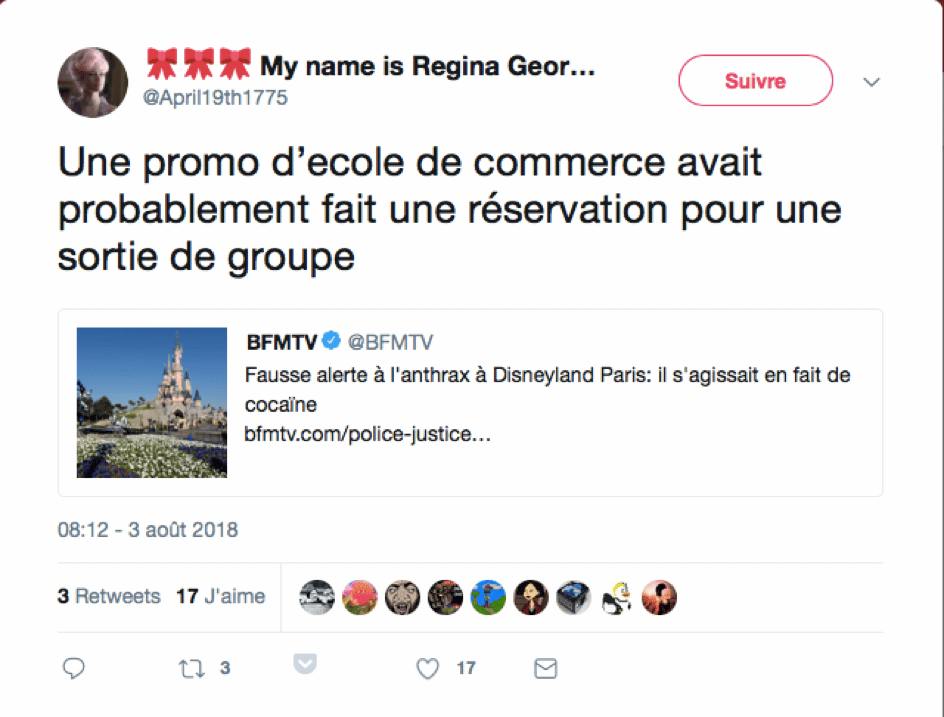The height and width of the screenshot is (717, 944).
Task: Follow the account with the Suivre button
Action: (756, 81)
